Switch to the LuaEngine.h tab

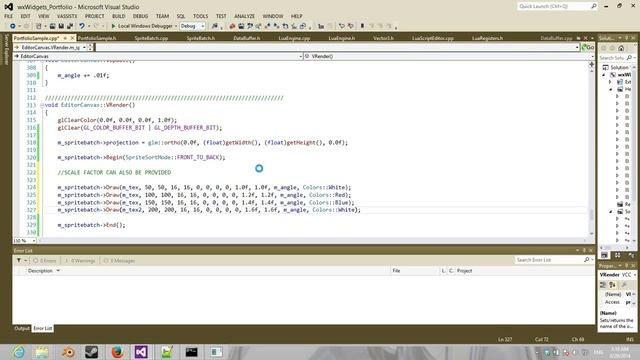tap(342, 38)
